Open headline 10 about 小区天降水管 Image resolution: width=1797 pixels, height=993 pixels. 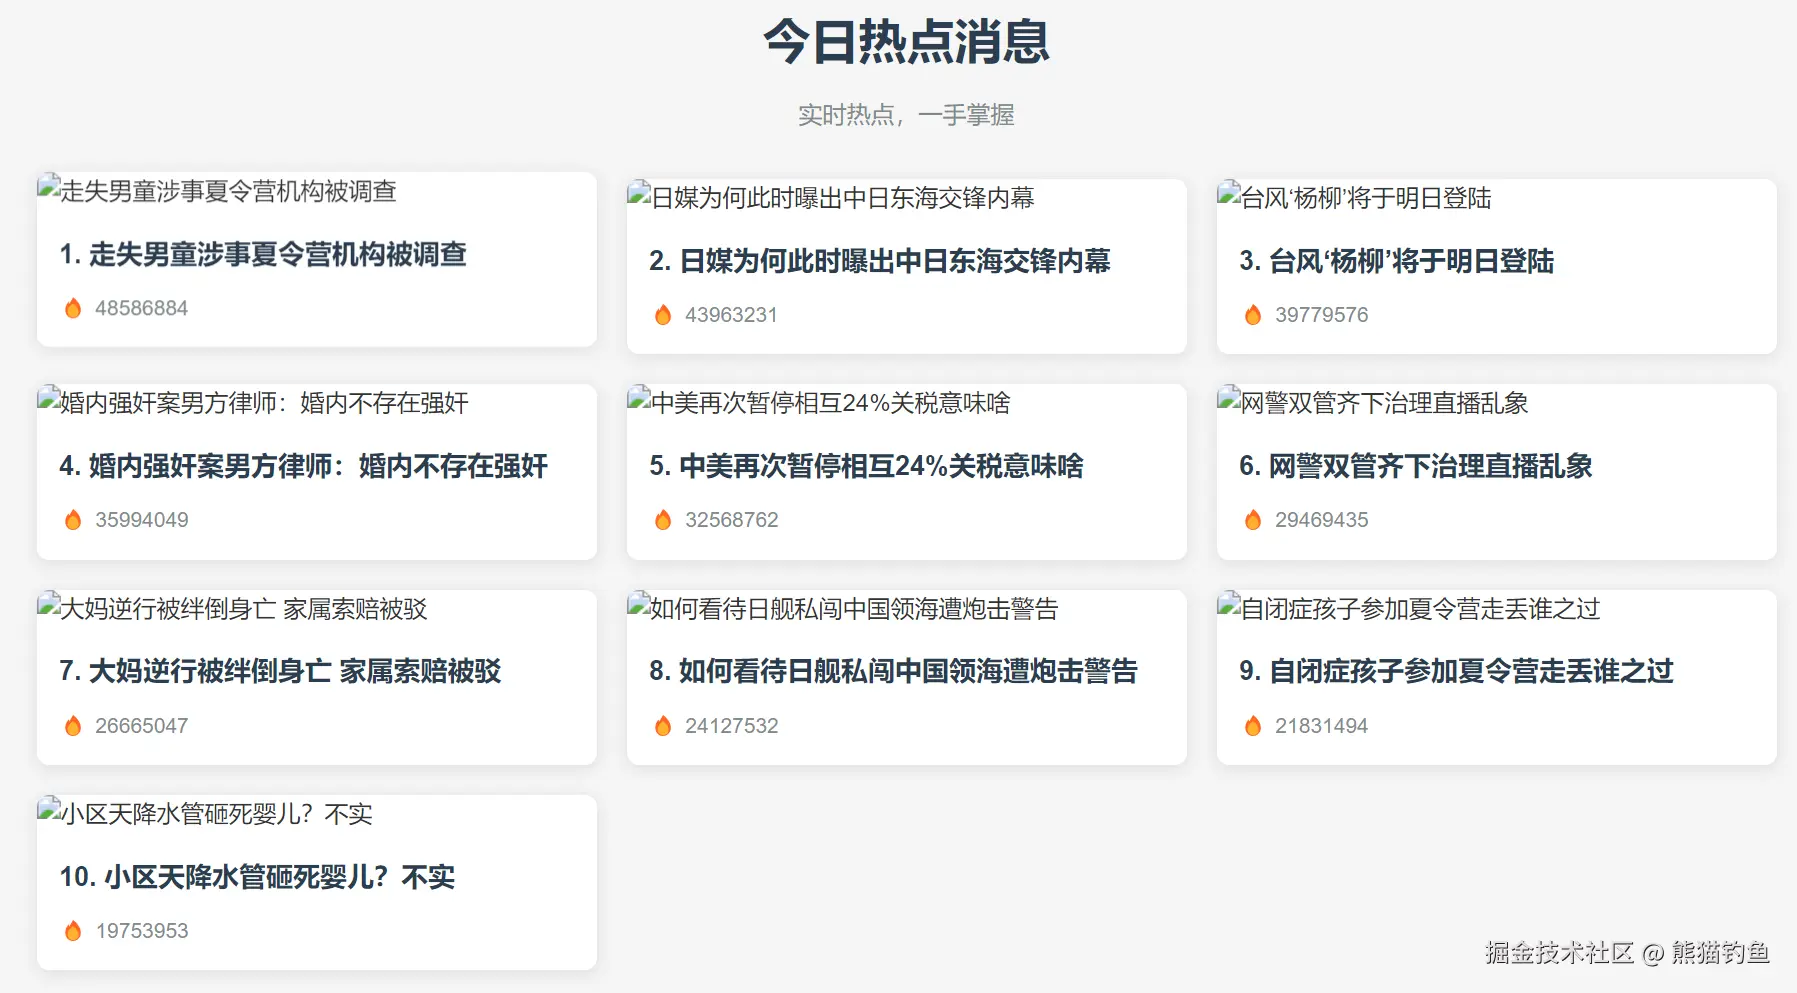pyautogui.click(x=257, y=878)
